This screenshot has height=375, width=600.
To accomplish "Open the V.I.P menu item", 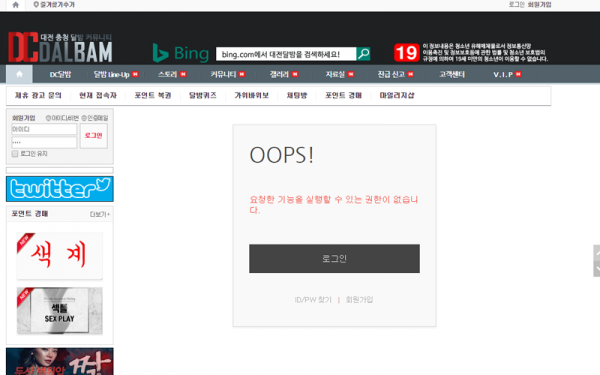I will pyautogui.click(x=507, y=74).
